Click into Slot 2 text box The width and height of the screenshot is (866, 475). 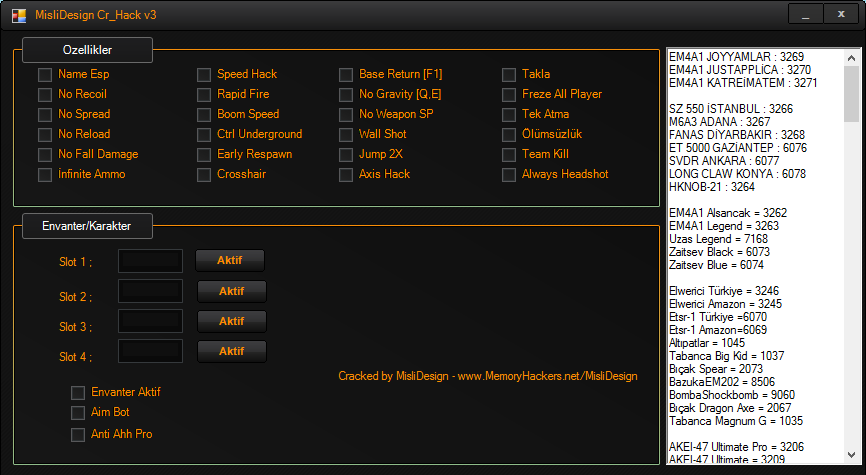pos(150,291)
